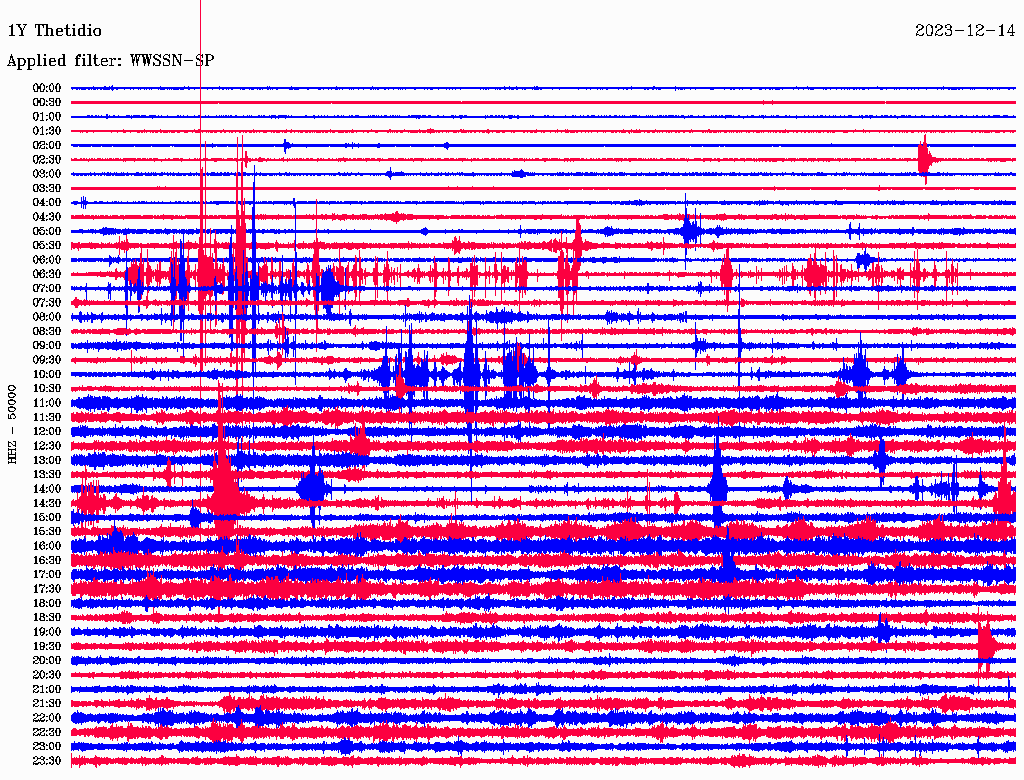Select the 03:30 time label
This screenshot has width=1024, height=780.
(47, 189)
